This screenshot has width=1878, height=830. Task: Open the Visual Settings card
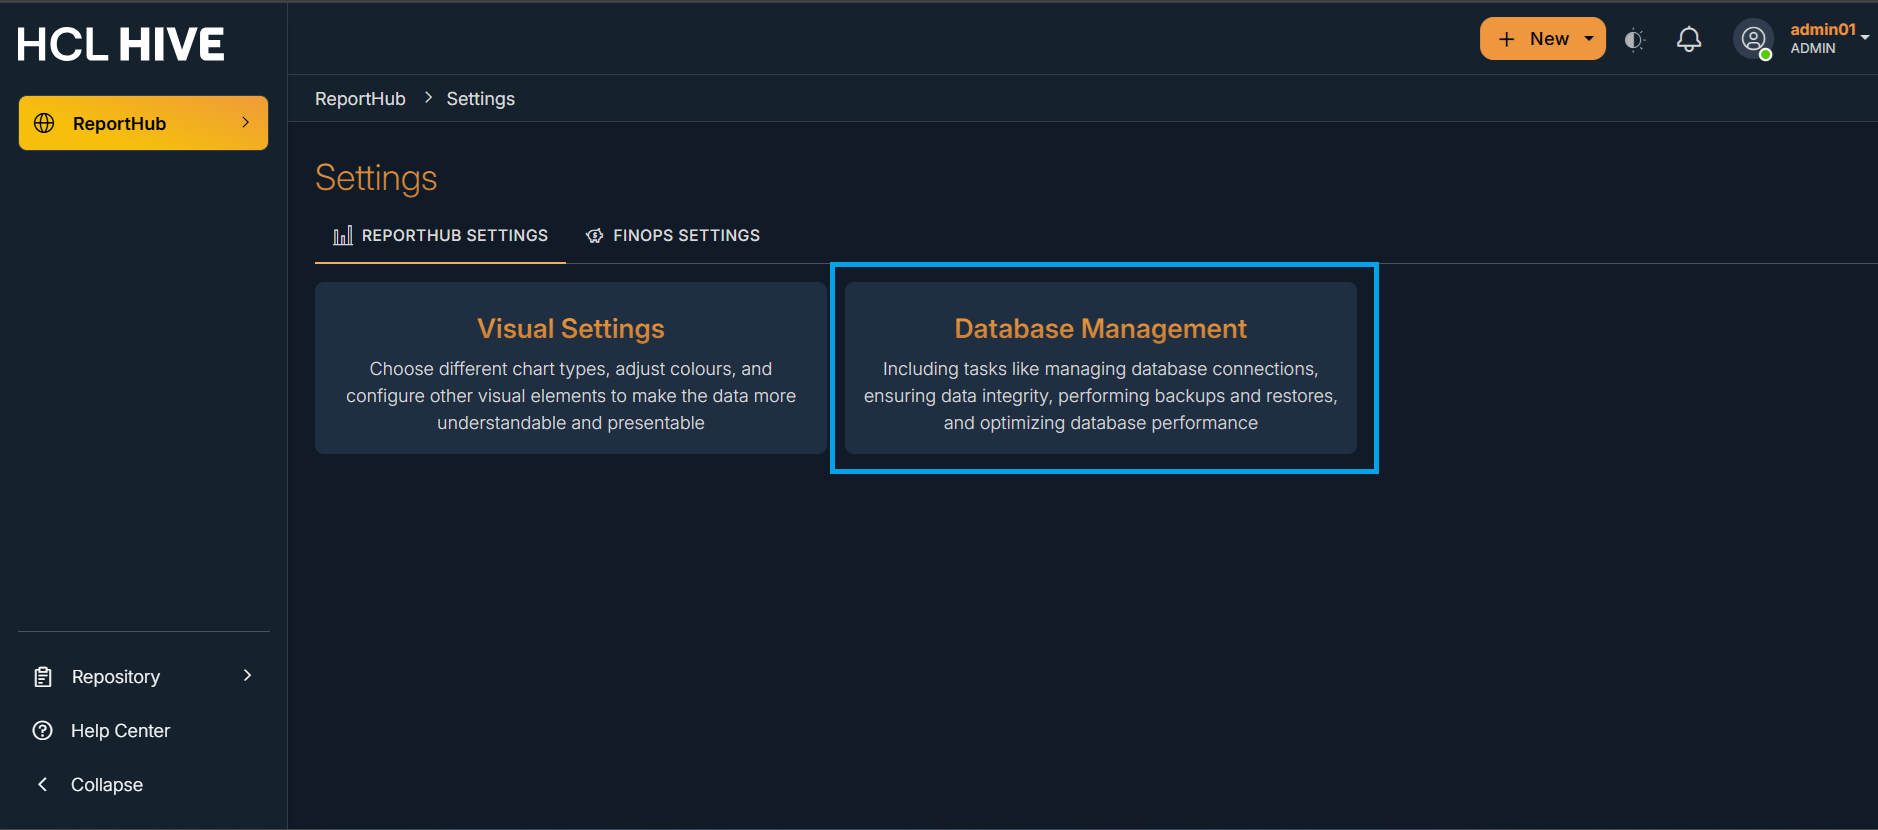(x=571, y=368)
